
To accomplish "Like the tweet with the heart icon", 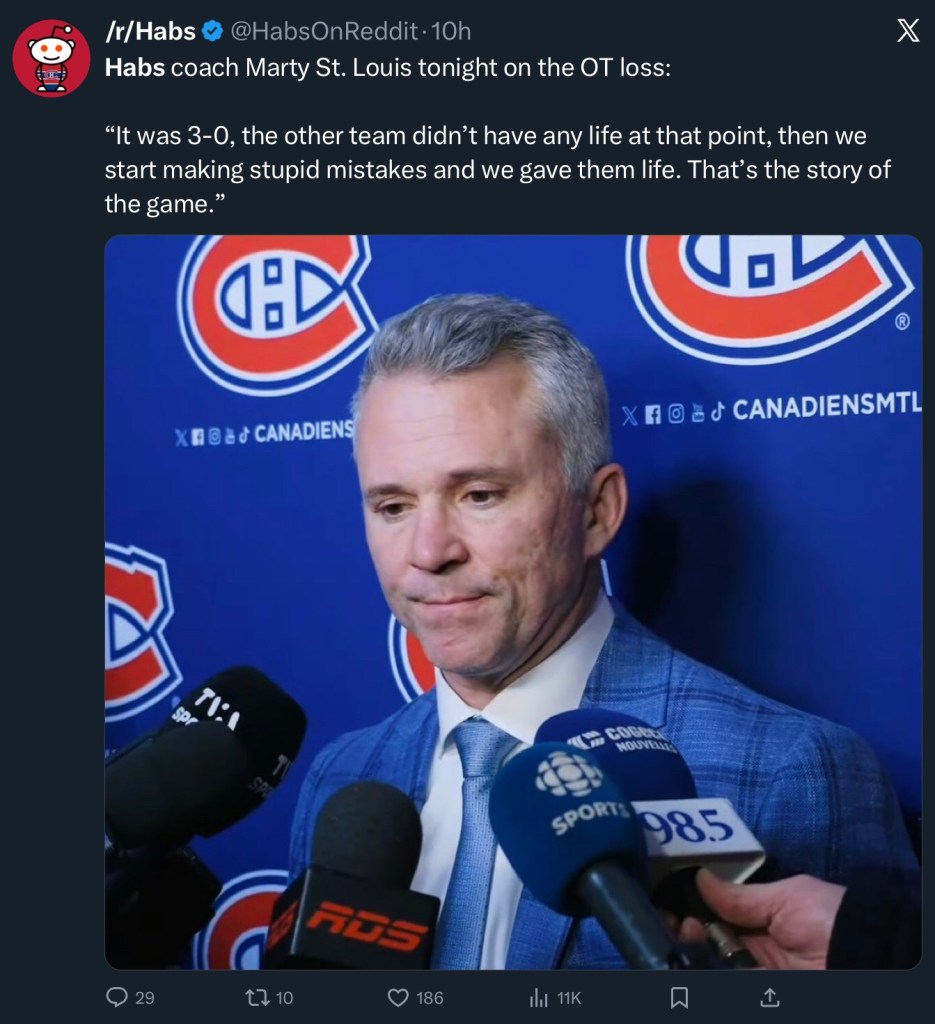I will click(x=398, y=997).
